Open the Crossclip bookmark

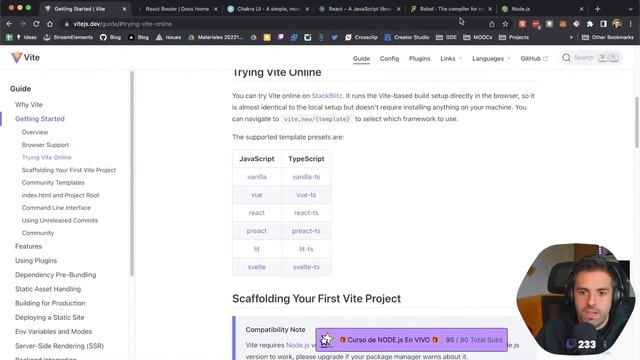pos(361,37)
